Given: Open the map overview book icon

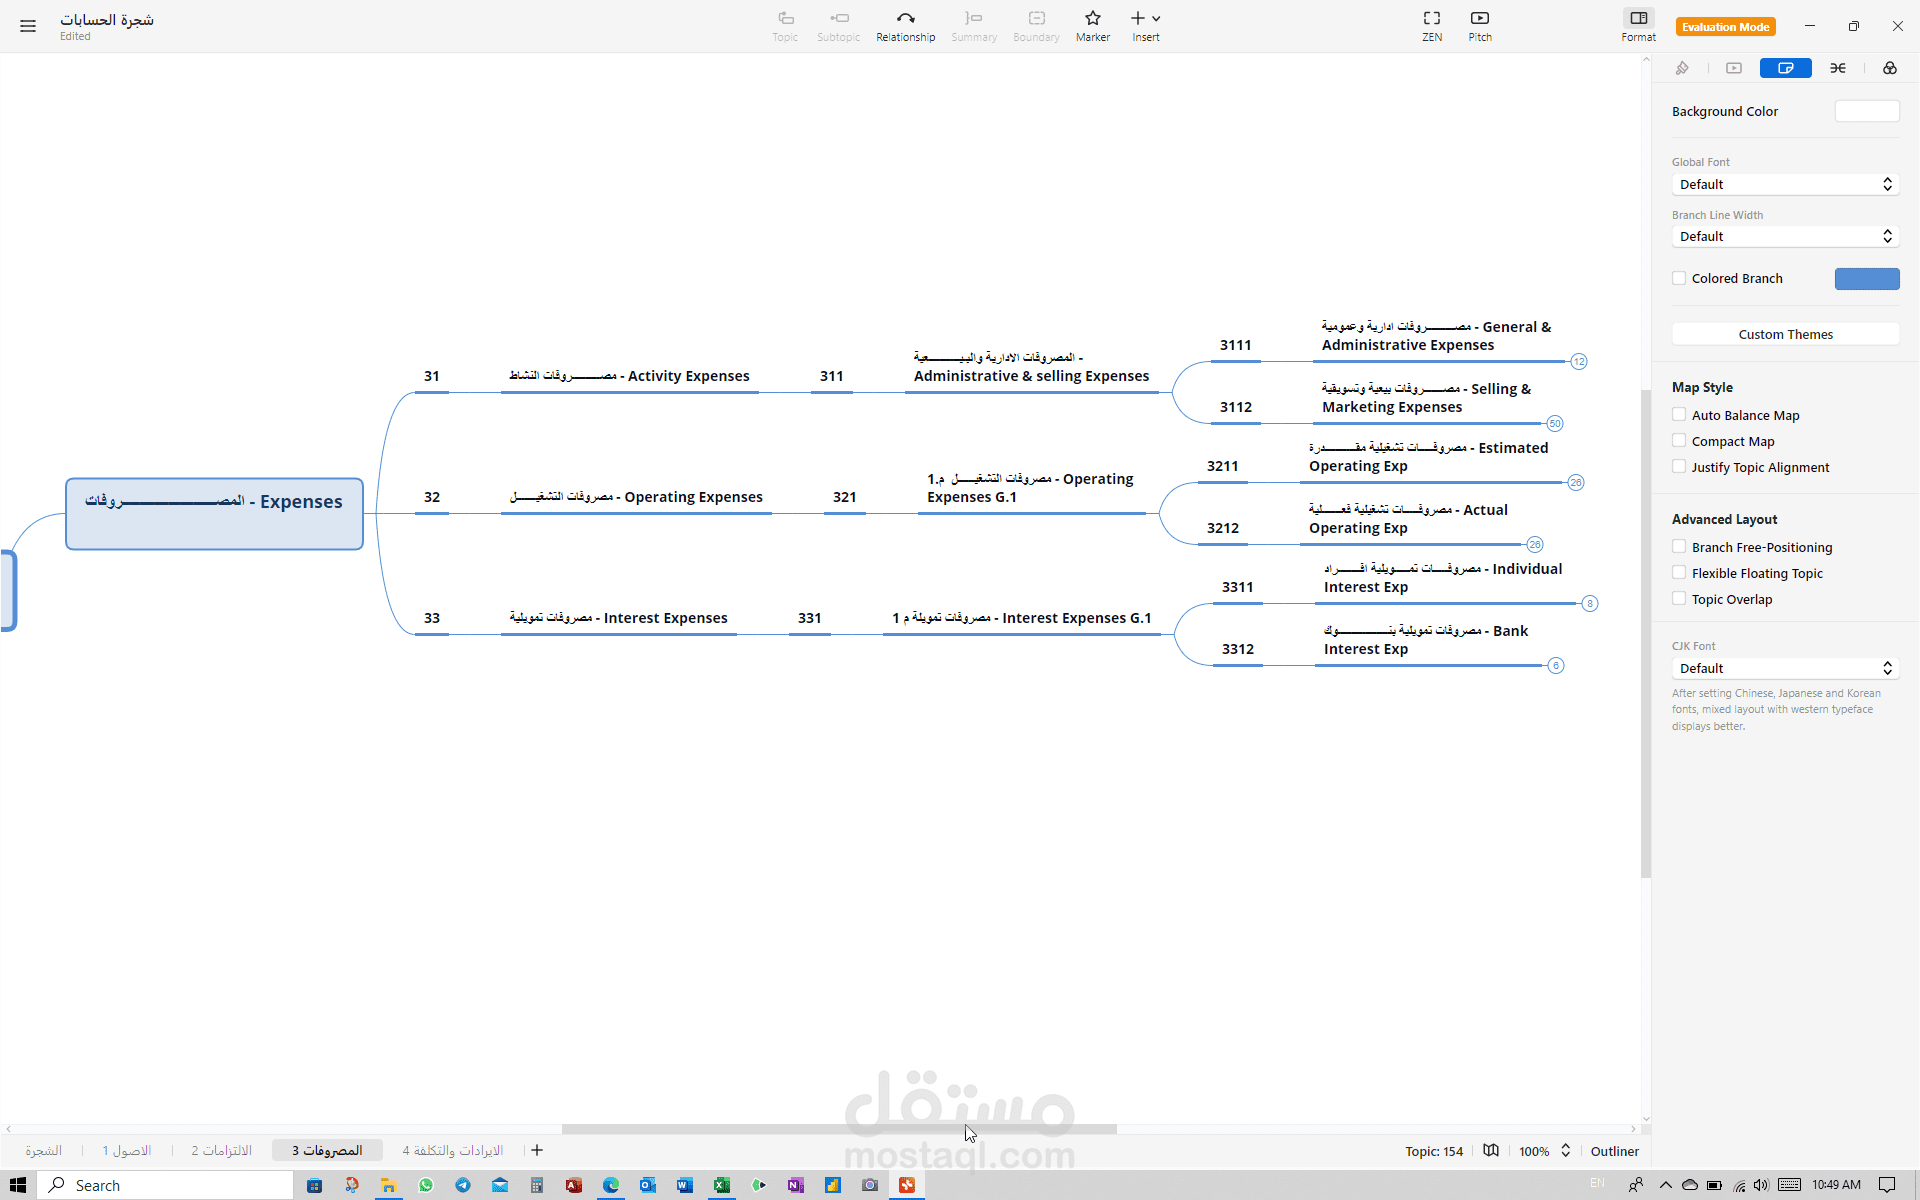Looking at the screenshot, I should (1491, 1151).
